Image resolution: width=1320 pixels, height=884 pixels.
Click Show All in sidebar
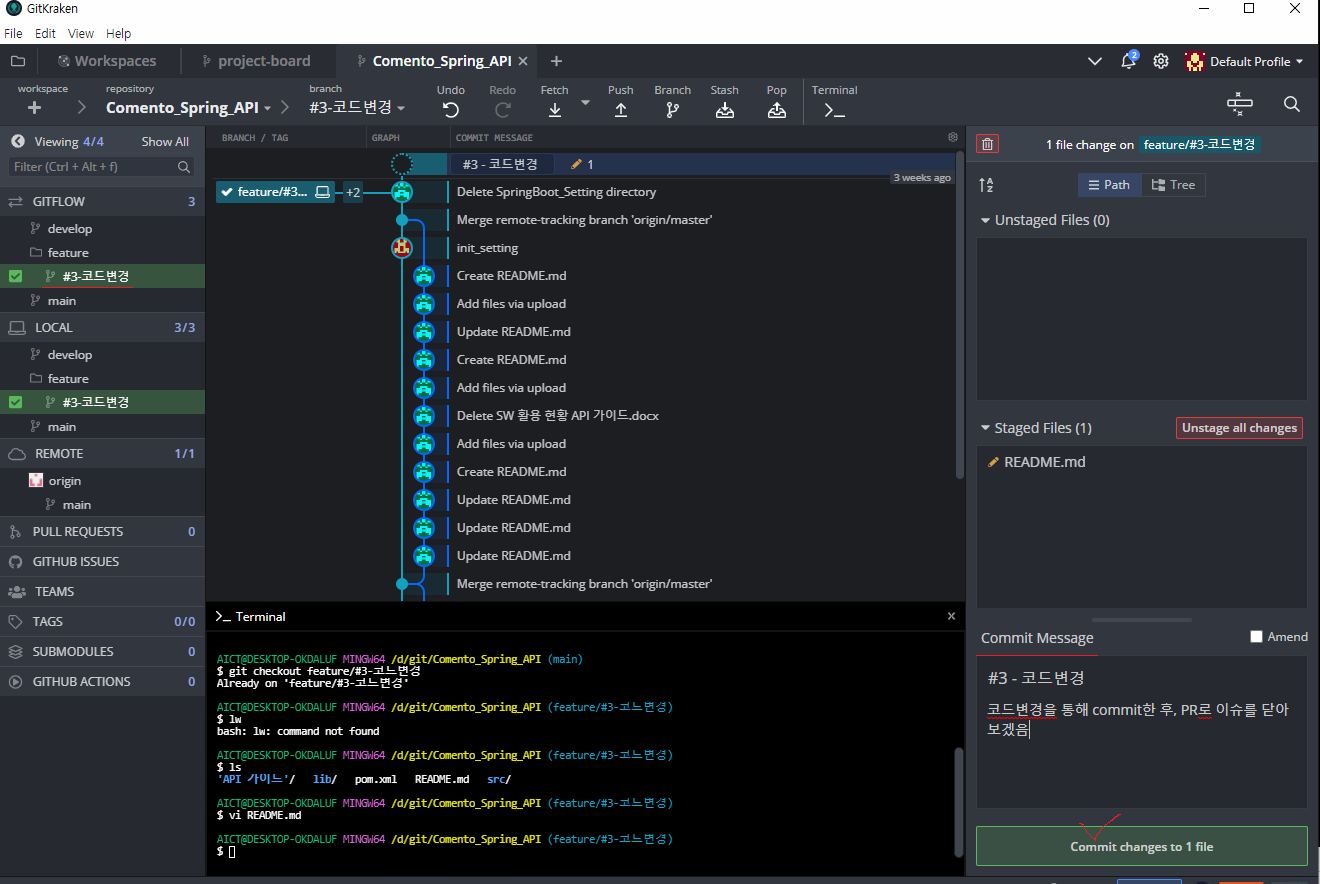click(165, 142)
